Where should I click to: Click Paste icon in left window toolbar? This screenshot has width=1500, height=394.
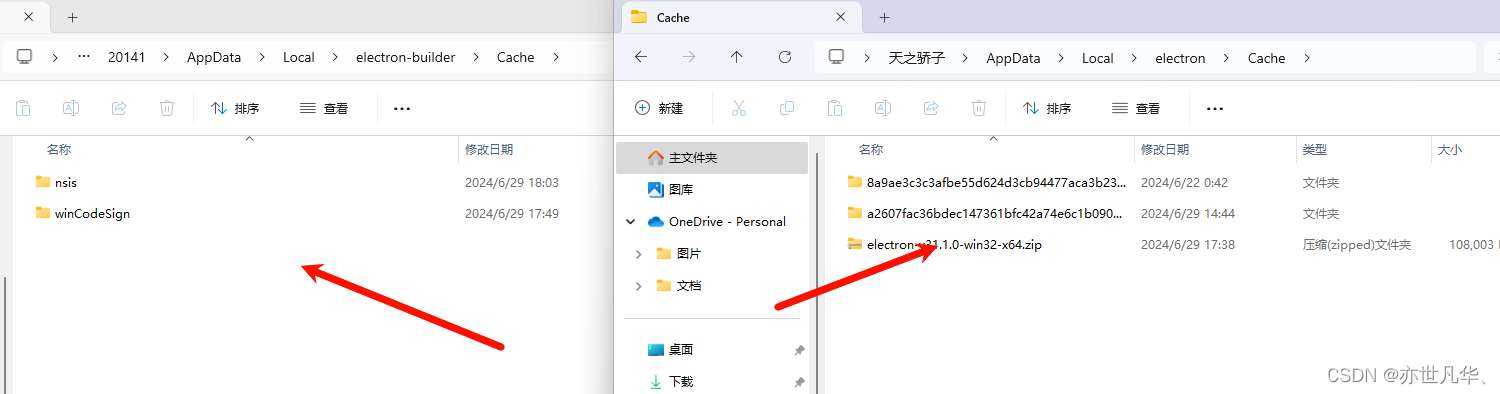coord(23,108)
